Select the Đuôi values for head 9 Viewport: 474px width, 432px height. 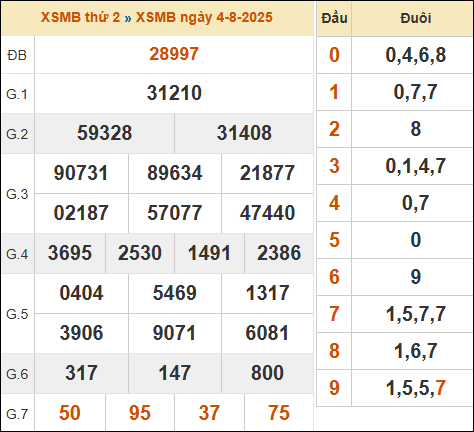[x=416, y=388]
